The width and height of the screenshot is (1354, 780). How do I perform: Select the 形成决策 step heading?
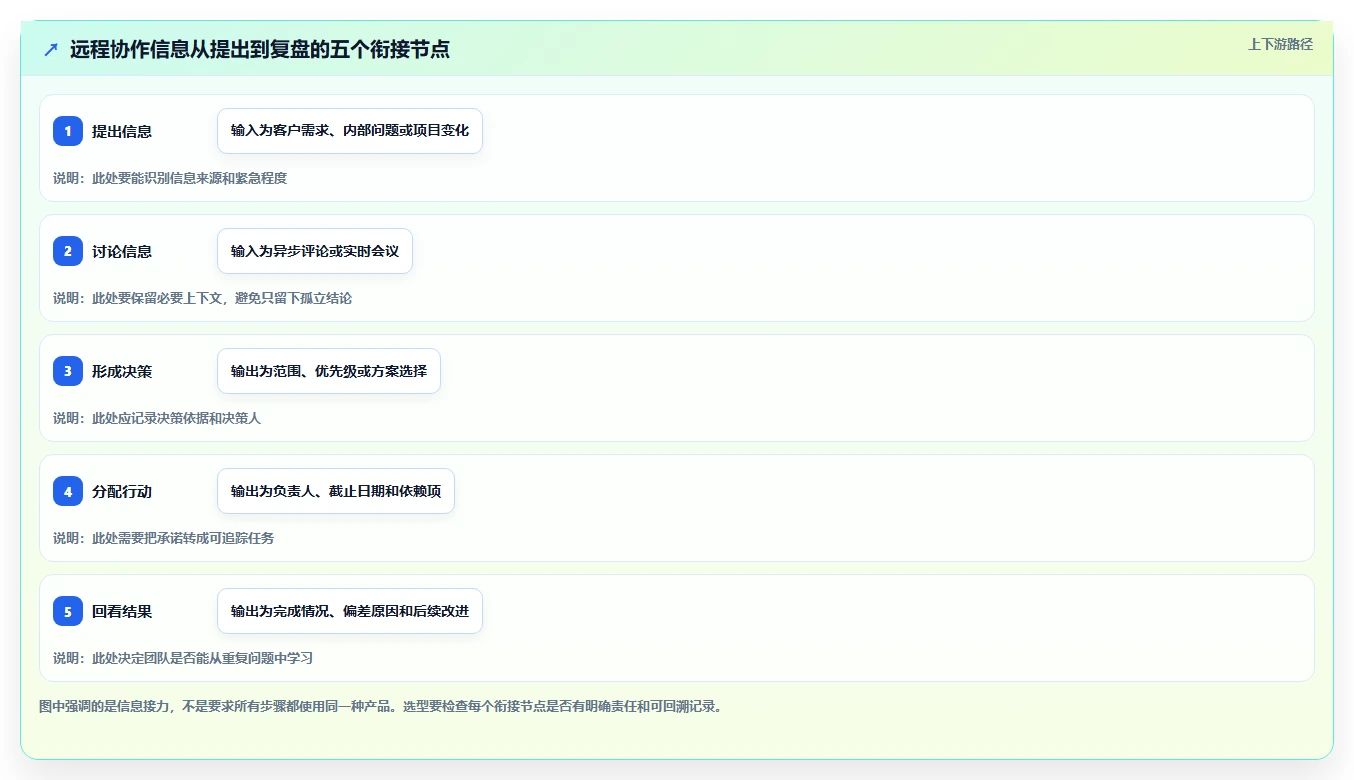tap(122, 371)
